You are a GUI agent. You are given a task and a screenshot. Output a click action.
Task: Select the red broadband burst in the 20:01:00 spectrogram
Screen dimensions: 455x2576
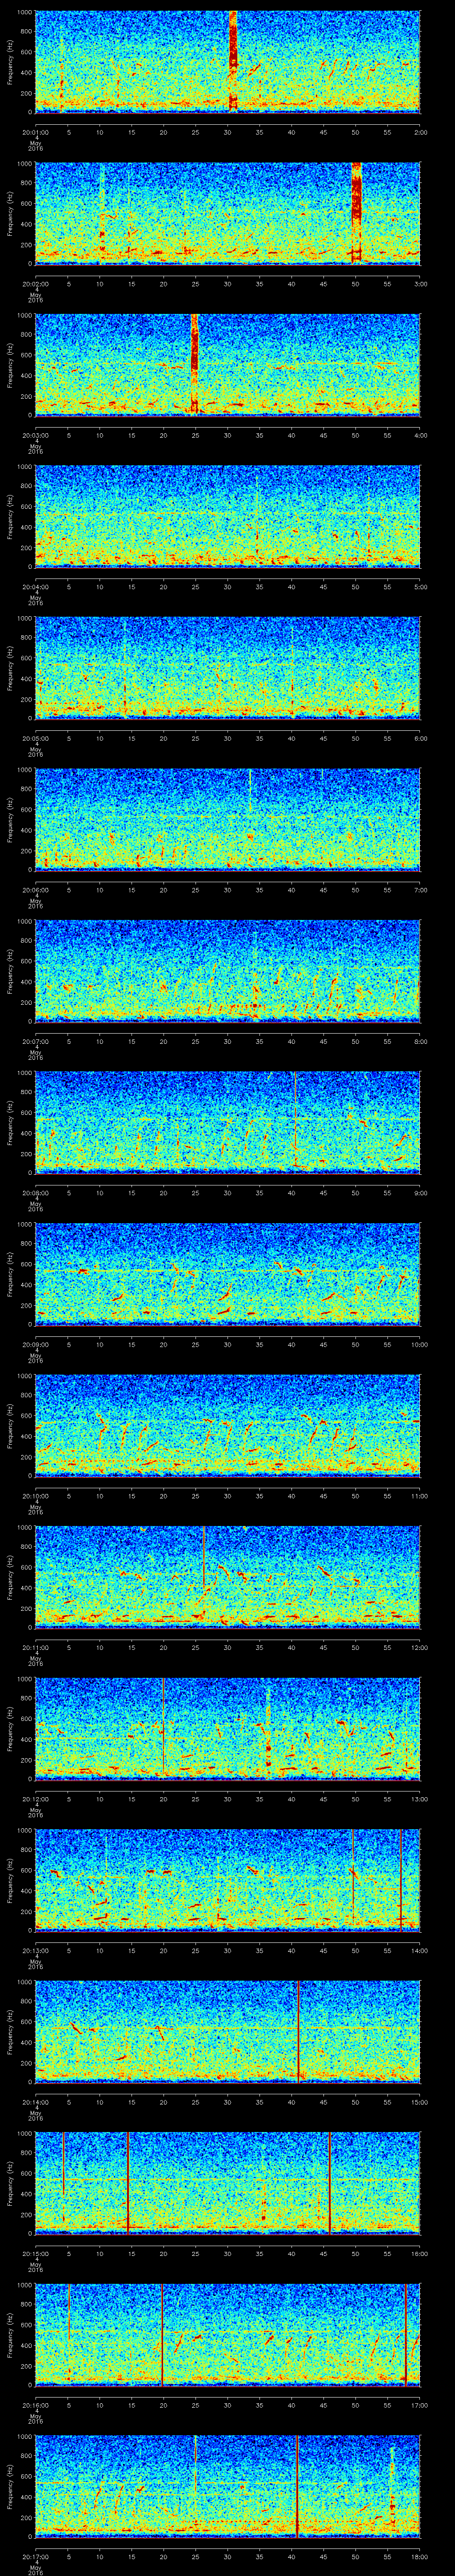(x=233, y=60)
